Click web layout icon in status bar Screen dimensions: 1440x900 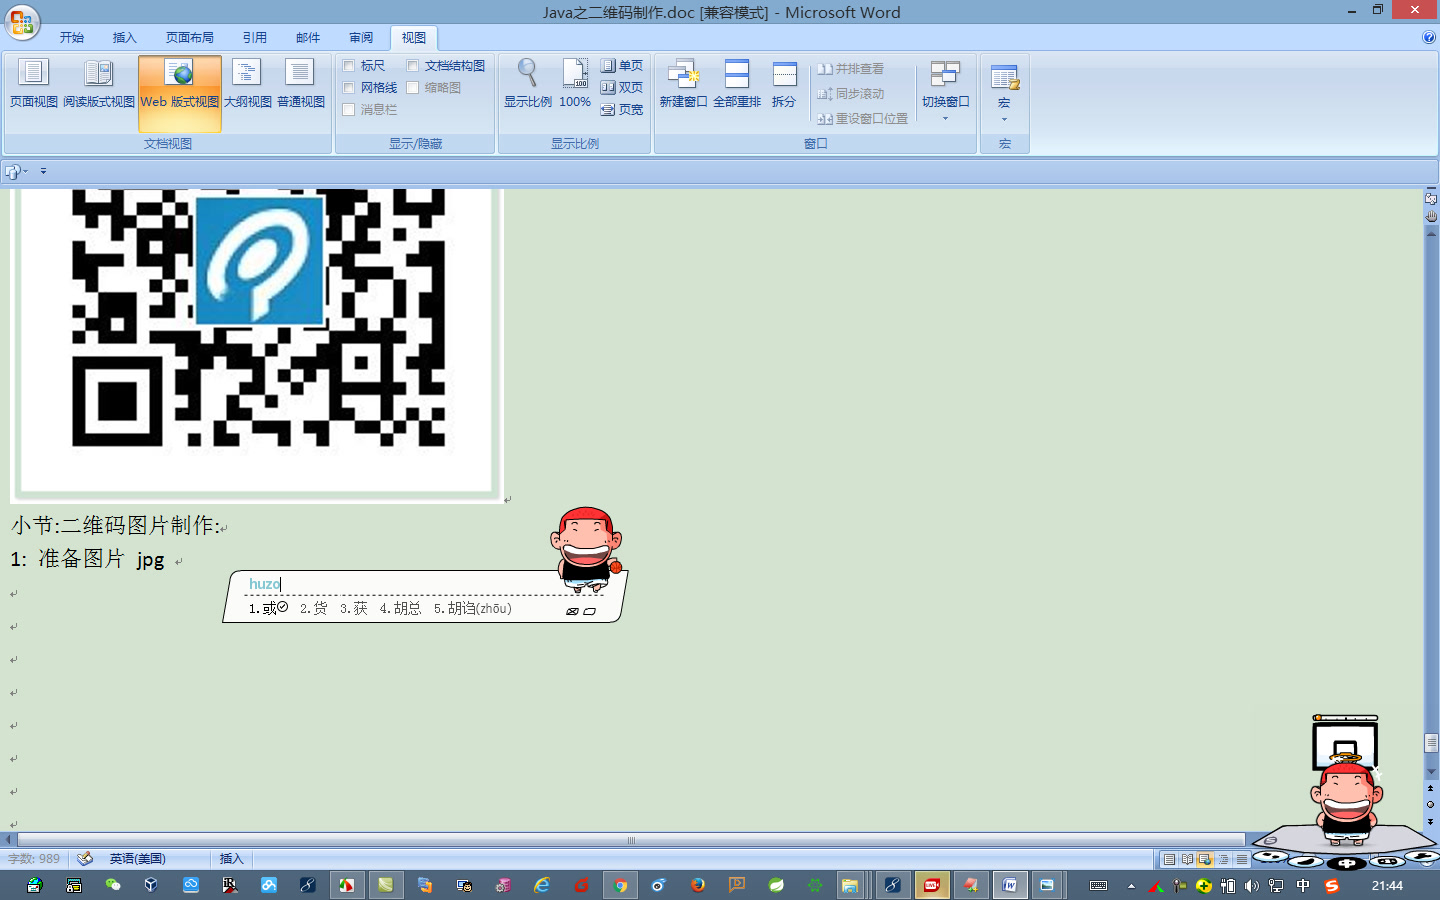point(1205,859)
